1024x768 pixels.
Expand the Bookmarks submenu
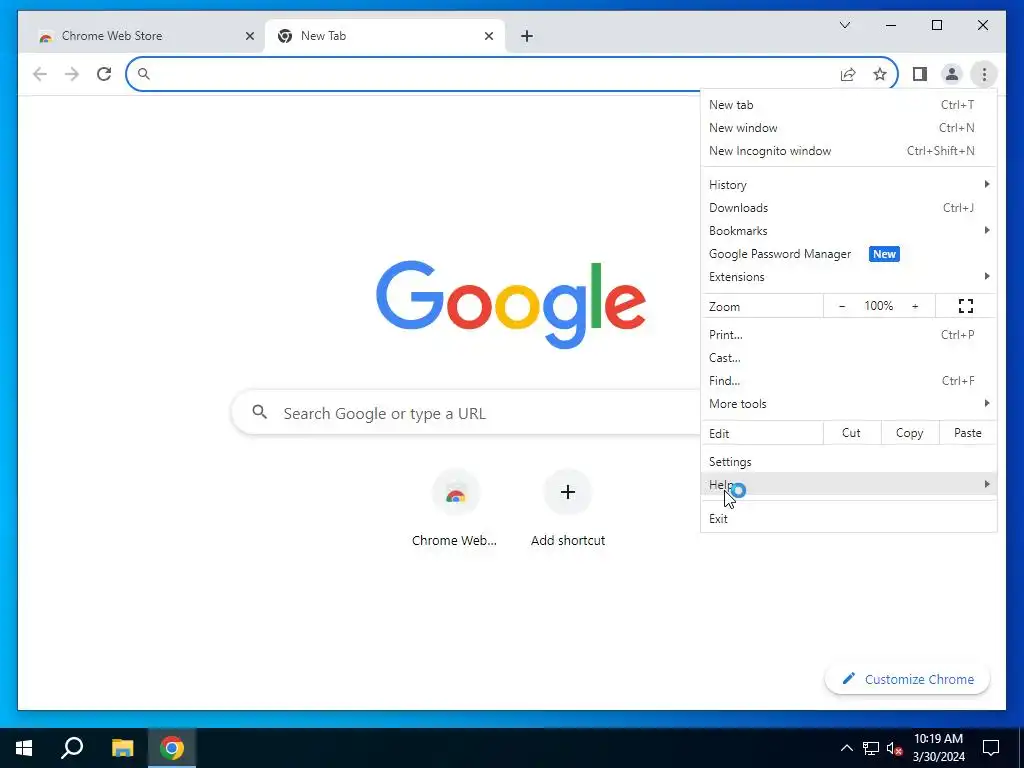(x=848, y=231)
